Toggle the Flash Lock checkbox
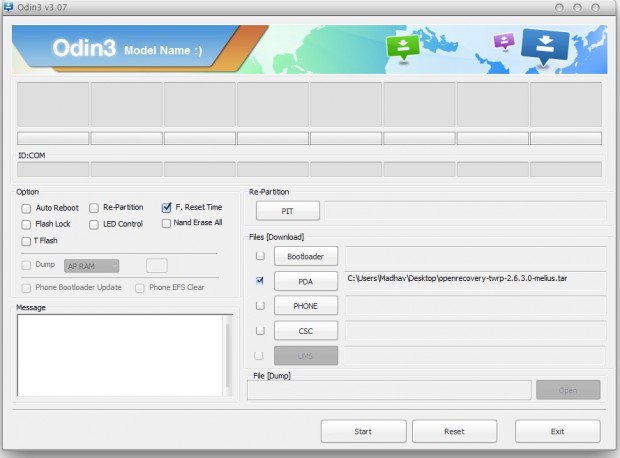The image size is (620, 458). [26, 224]
